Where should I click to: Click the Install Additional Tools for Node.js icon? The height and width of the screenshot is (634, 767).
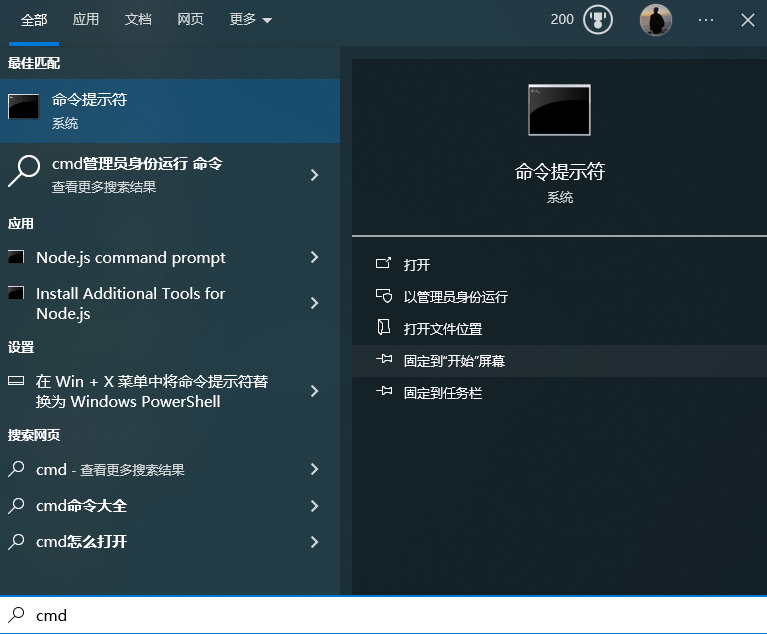(16, 293)
